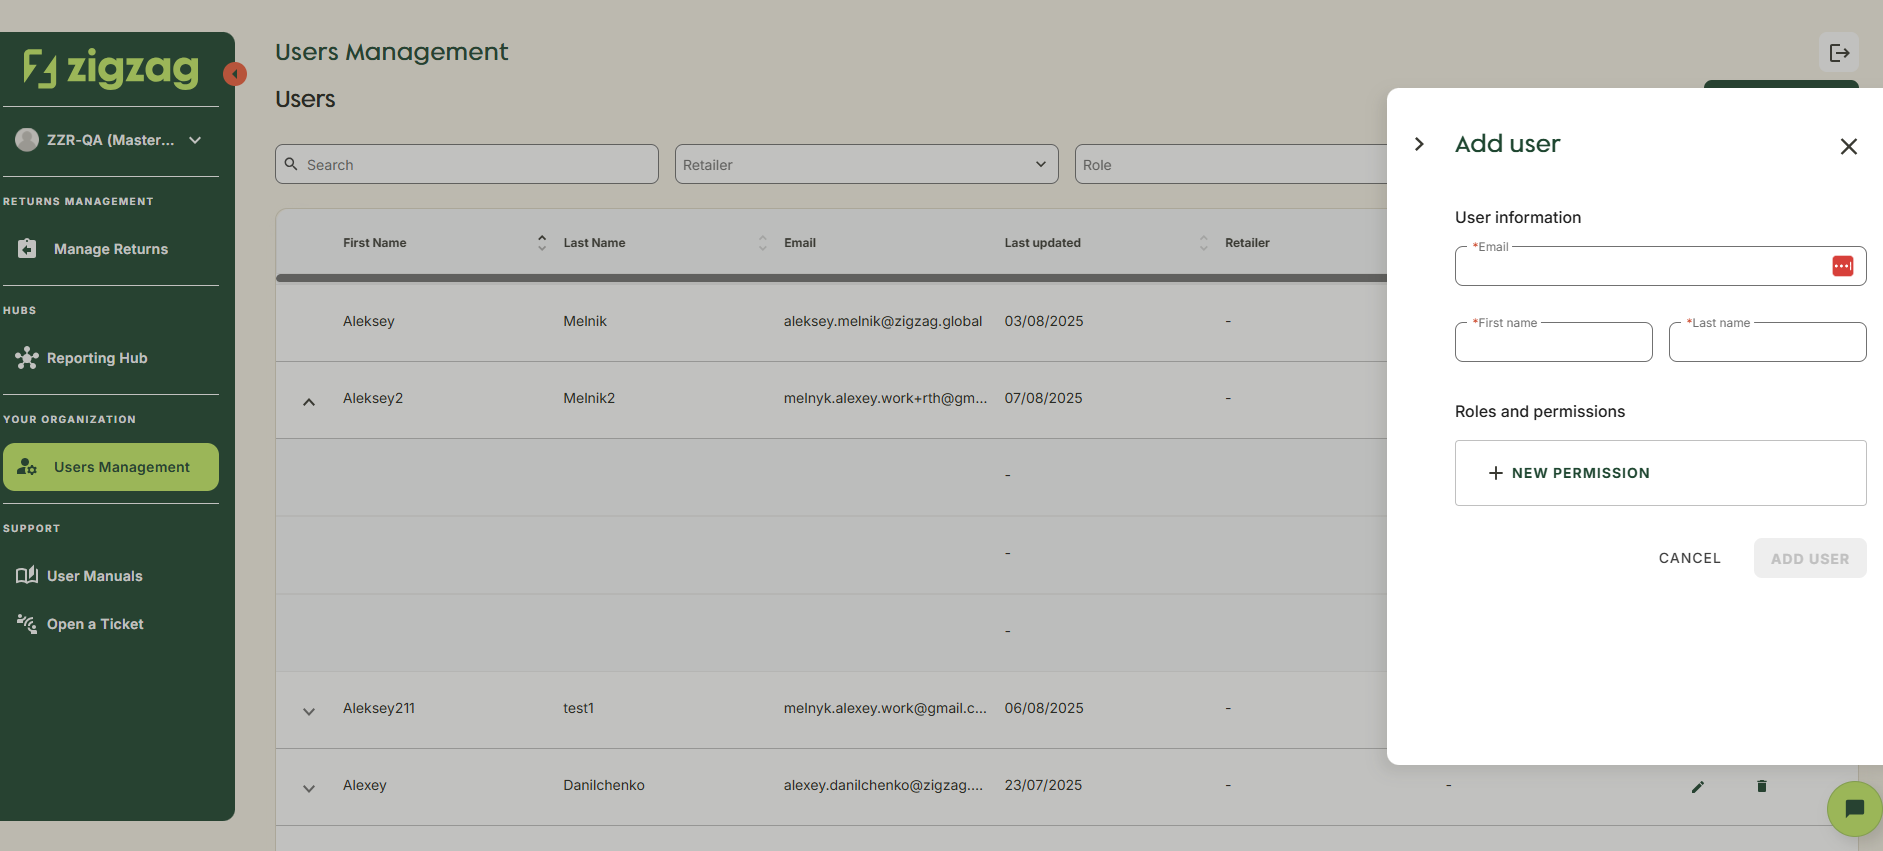Focus the First name input field

point(1553,343)
